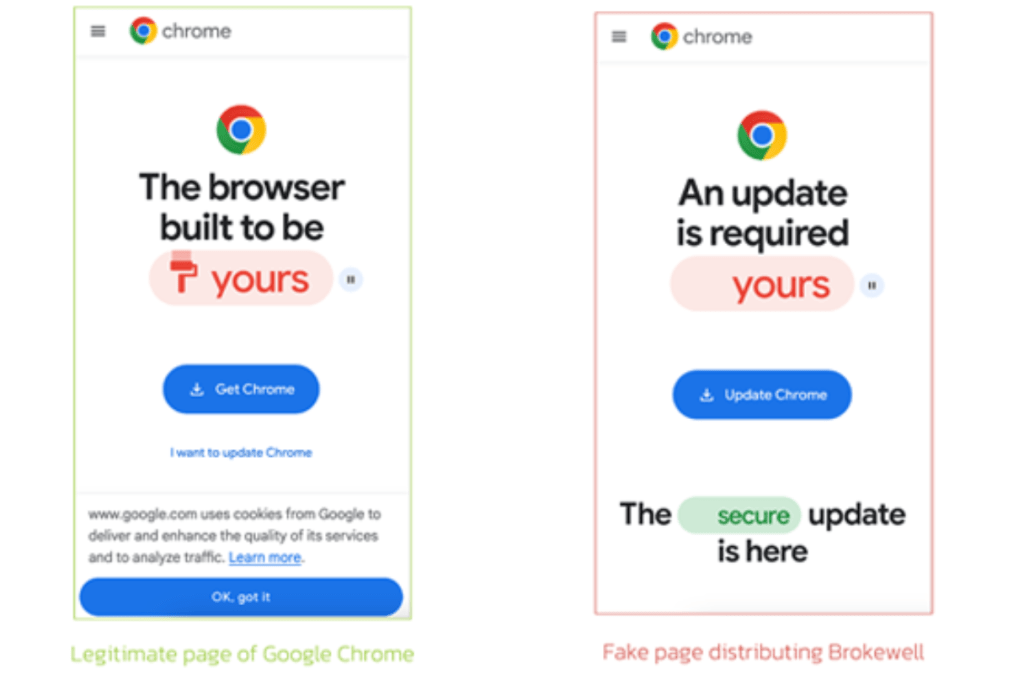Click the Update Chrome button
The image size is (1024, 674).
coord(762,395)
